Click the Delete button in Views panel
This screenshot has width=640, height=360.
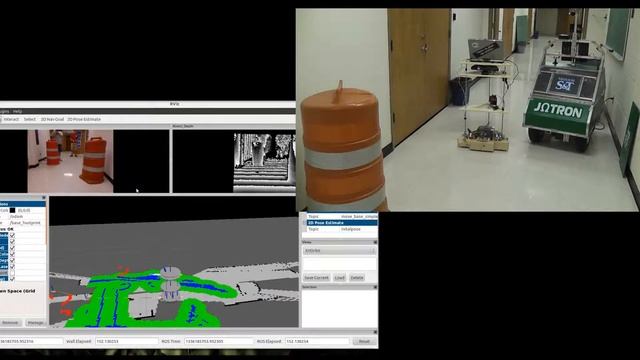point(357,278)
